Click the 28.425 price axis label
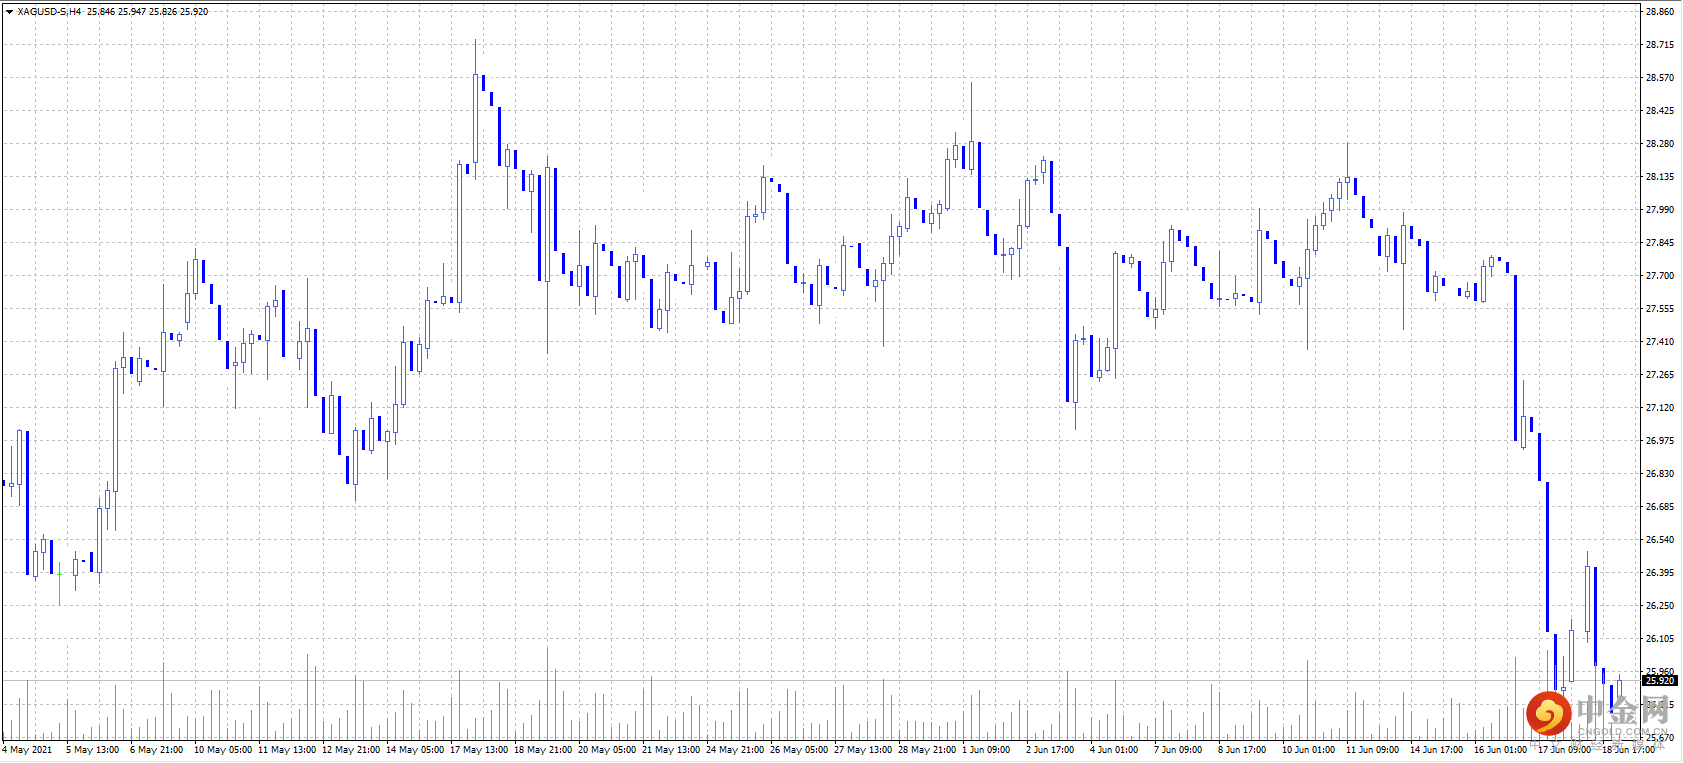1683x763 pixels. (x=1660, y=111)
